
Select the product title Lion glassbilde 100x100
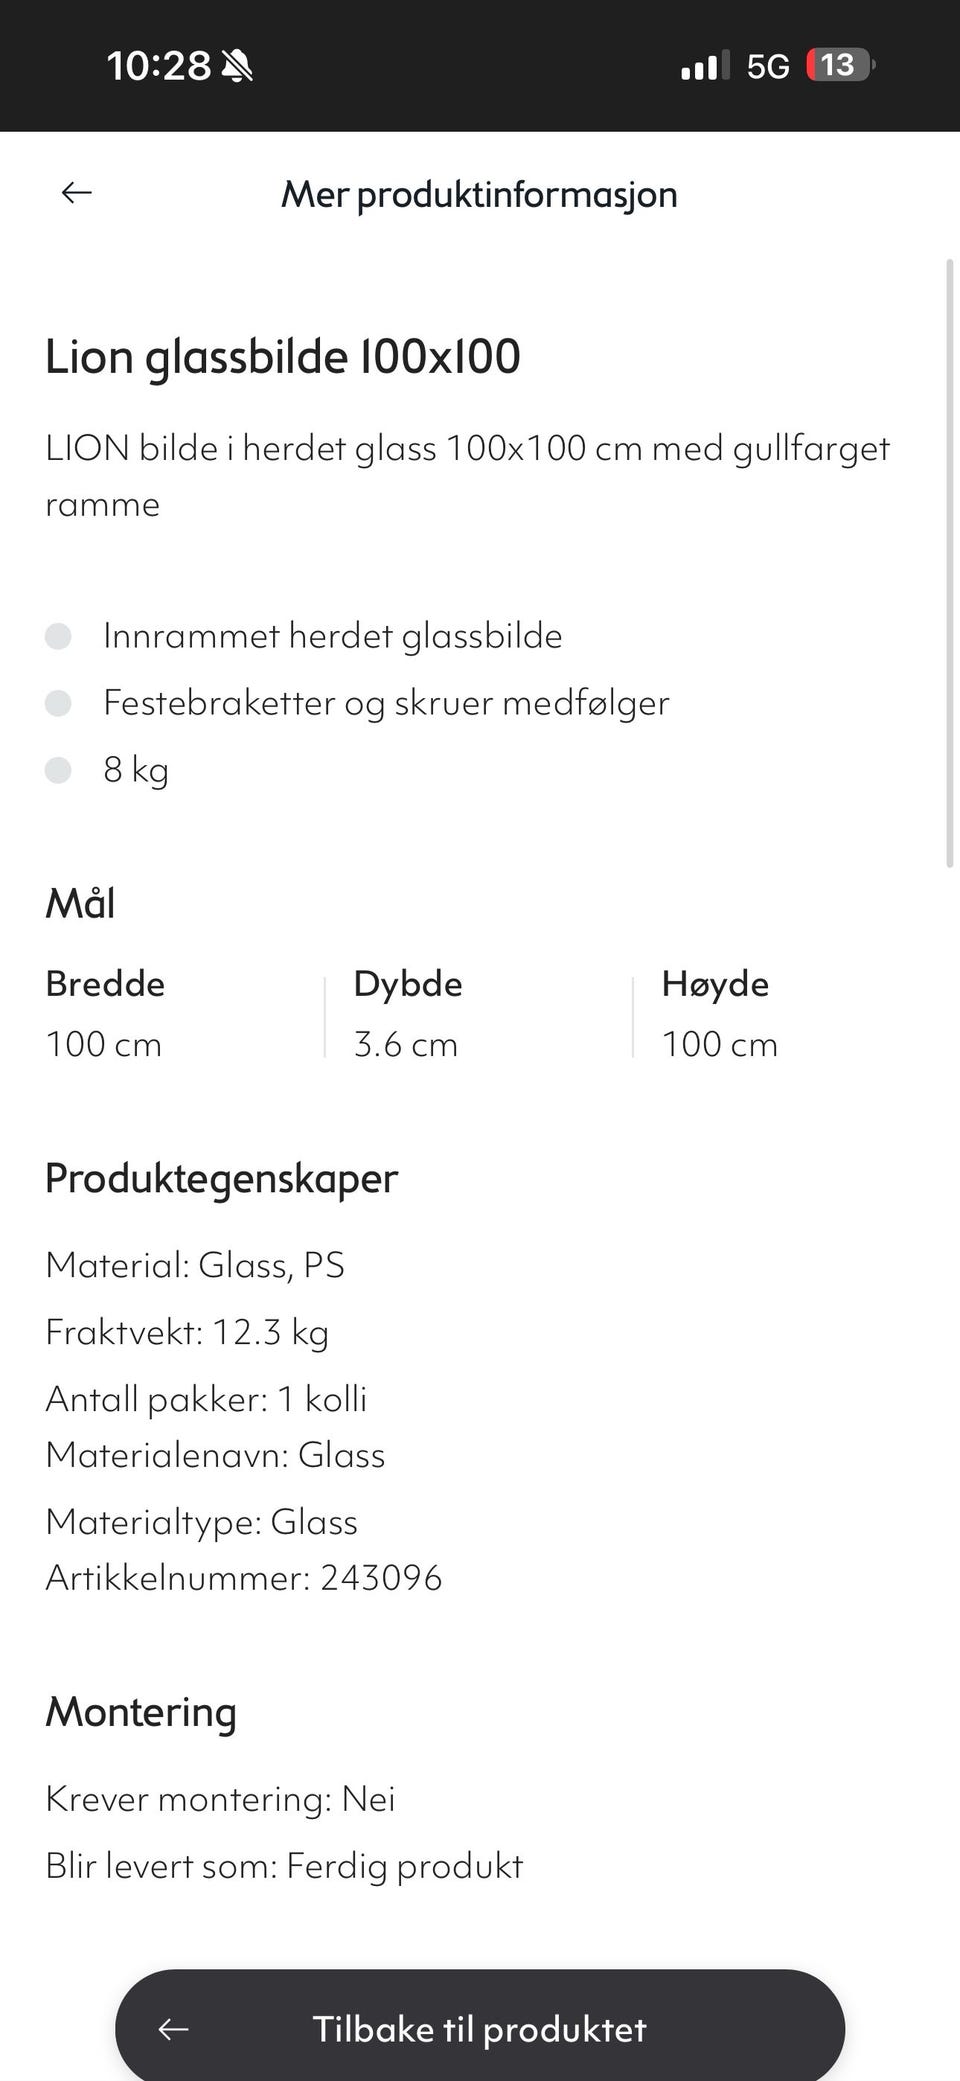click(x=283, y=356)
